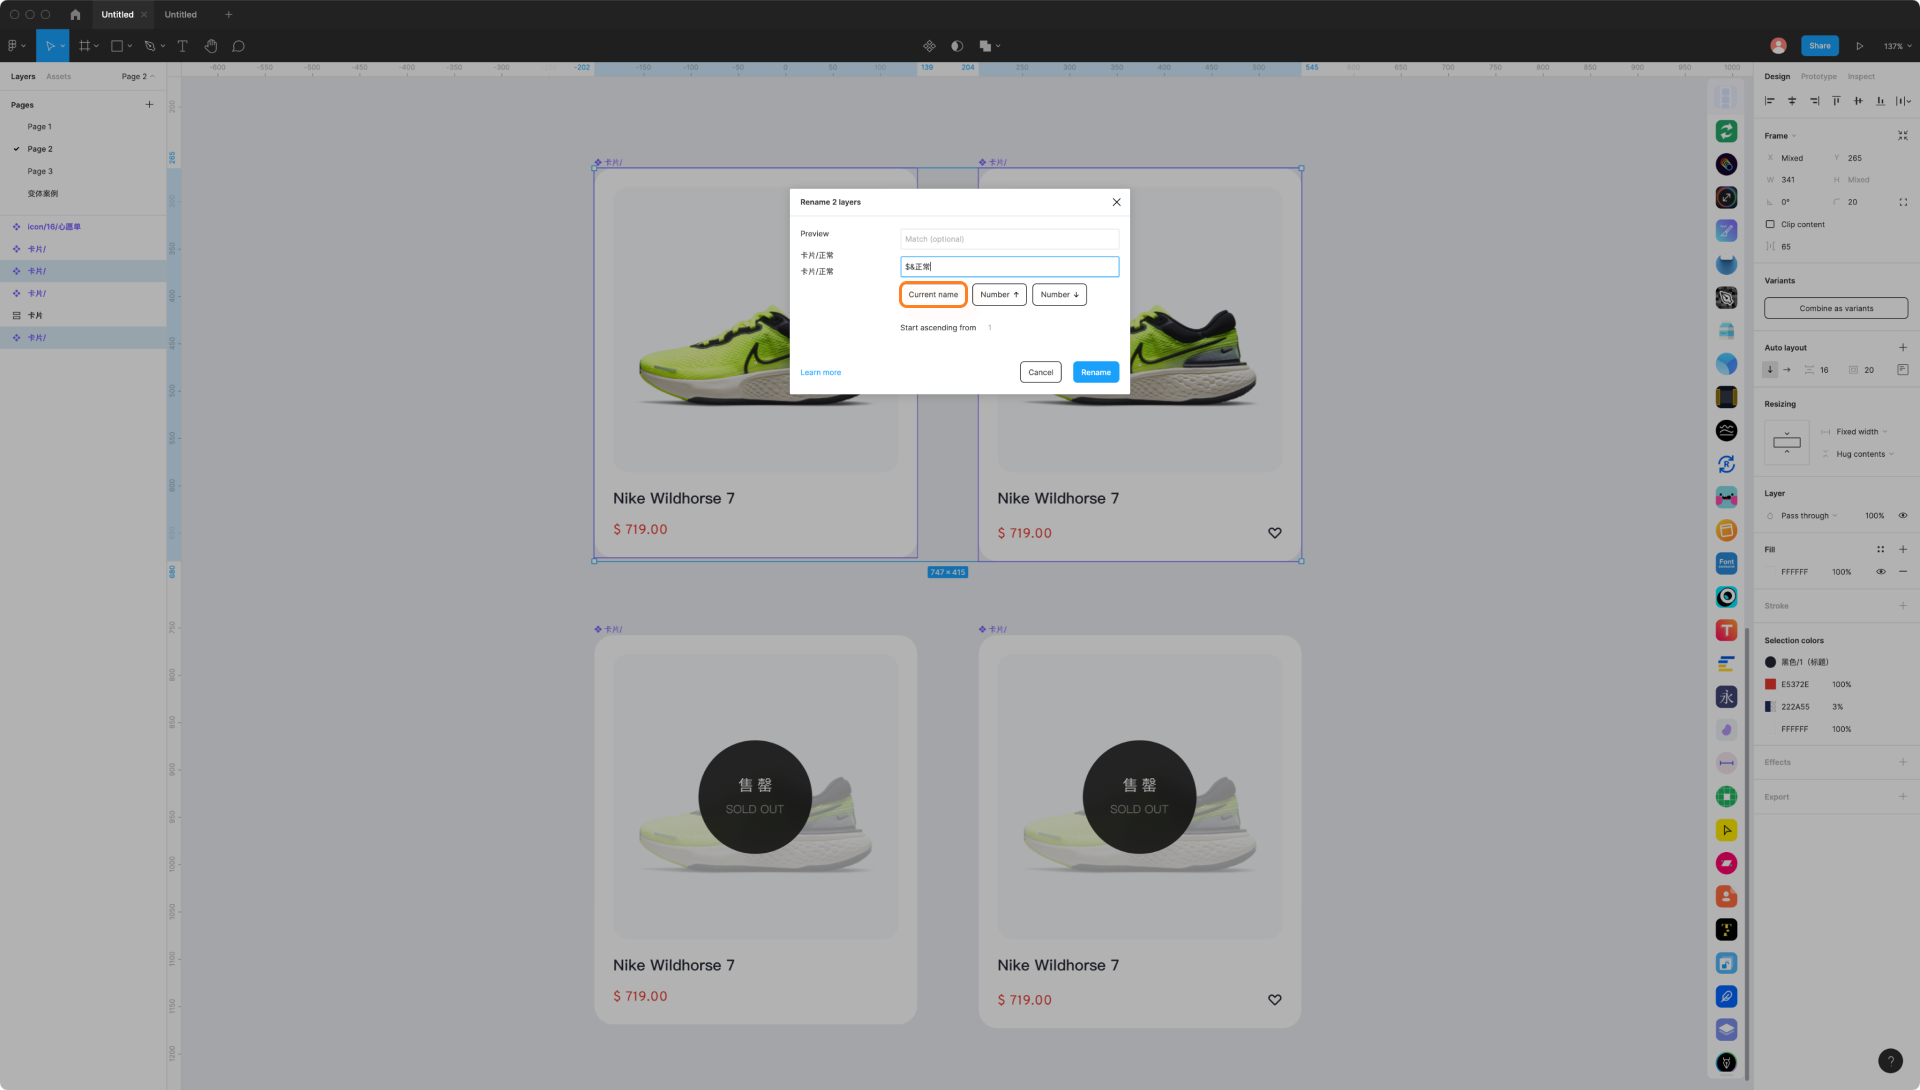Select the Comment tool
The height and width of the screenshot is (1090, 1920).
tap(238, 46)
